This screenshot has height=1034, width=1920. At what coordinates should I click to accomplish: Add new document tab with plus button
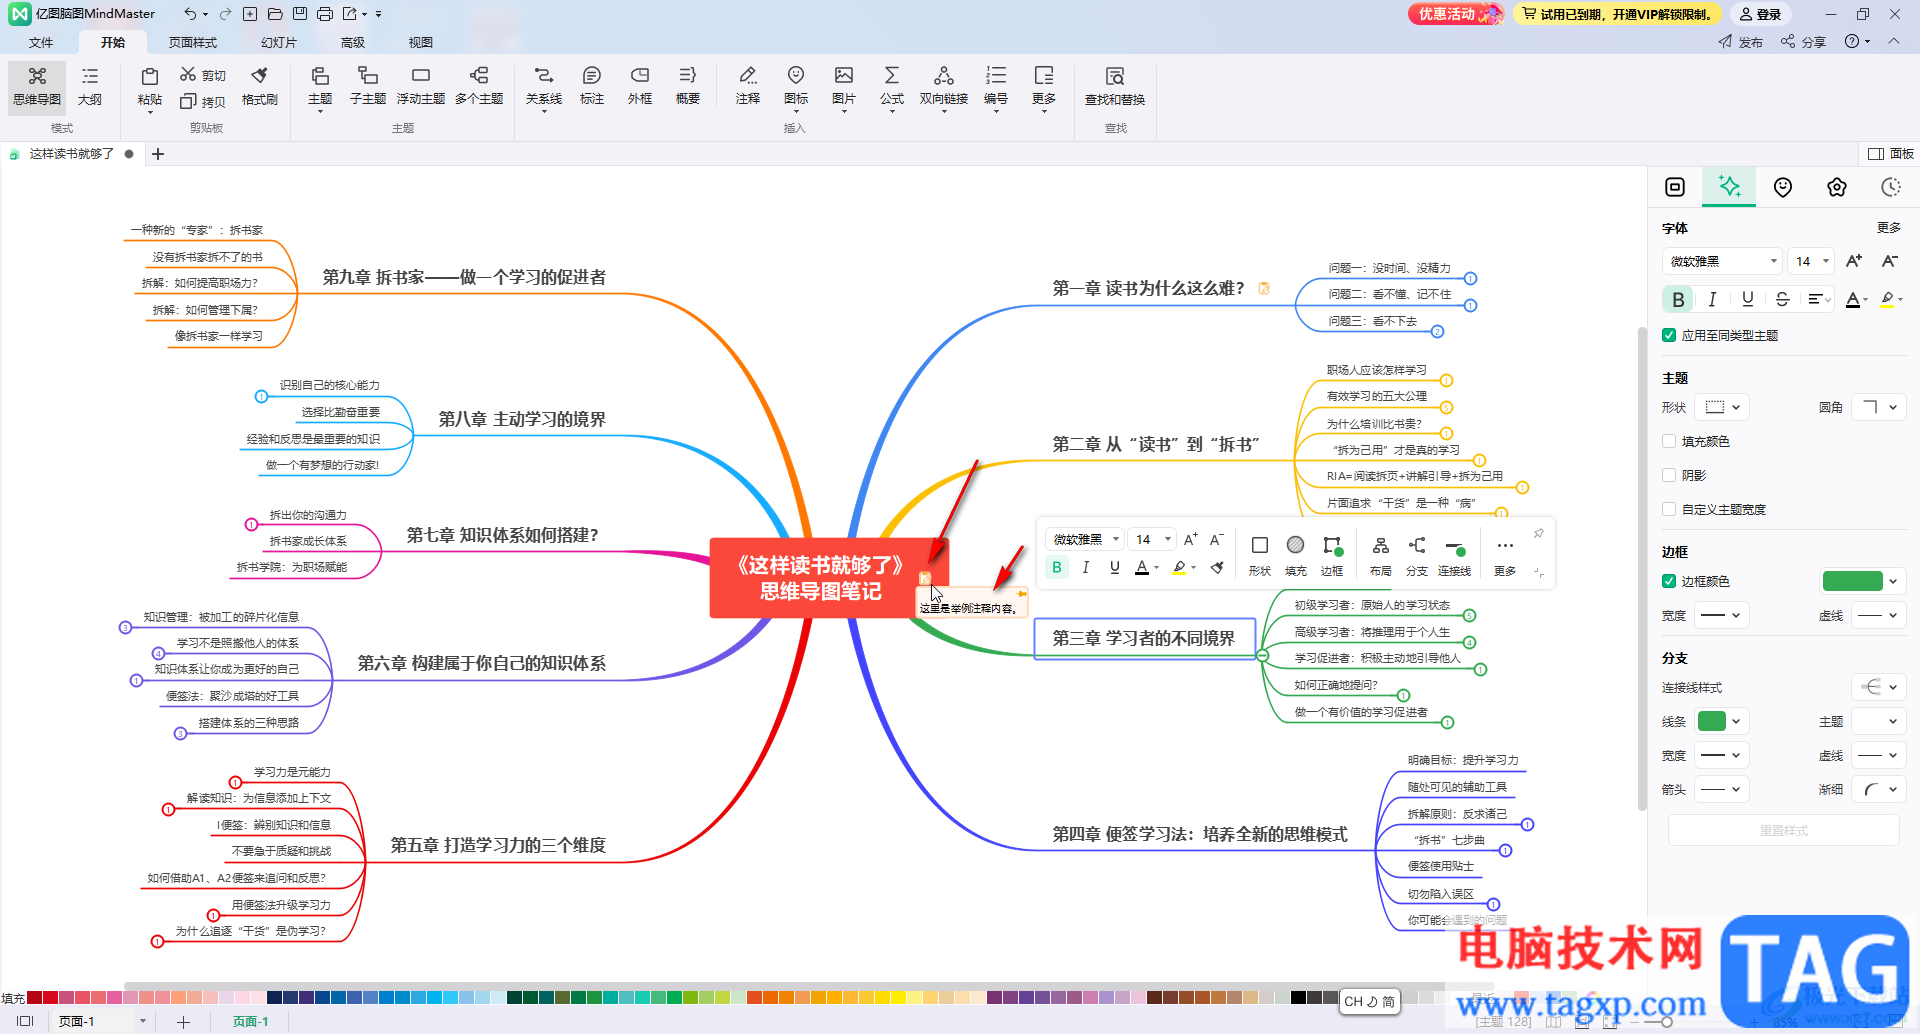[x=158, y=154]
